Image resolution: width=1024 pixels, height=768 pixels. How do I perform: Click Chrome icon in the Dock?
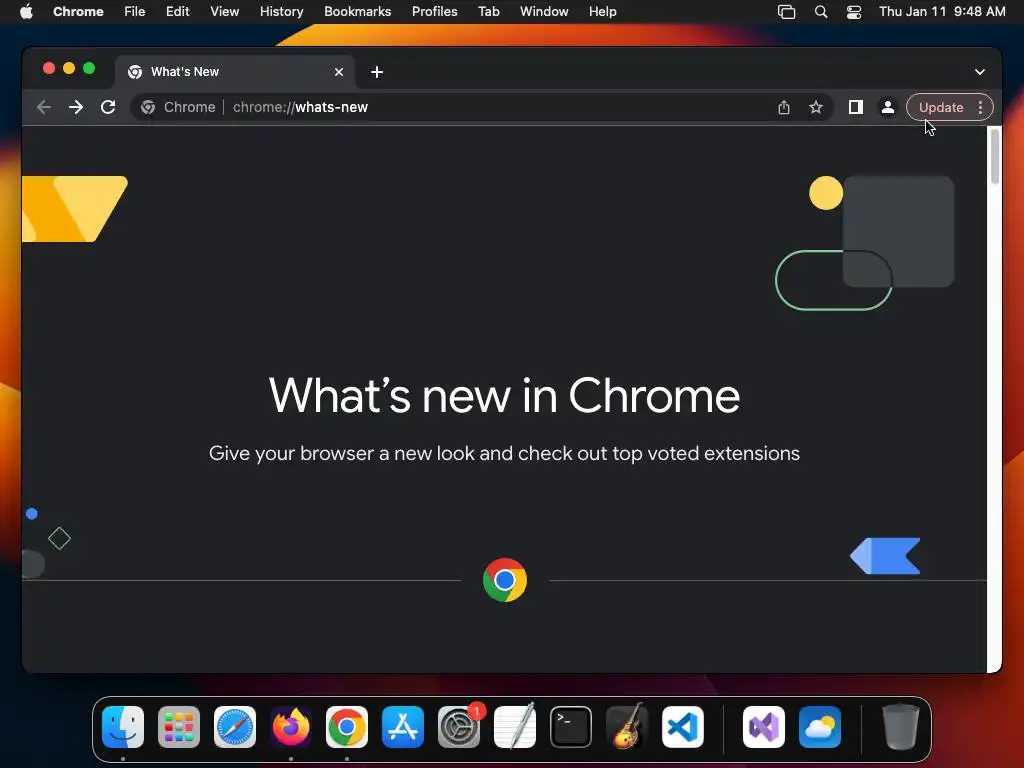point(347,727)
